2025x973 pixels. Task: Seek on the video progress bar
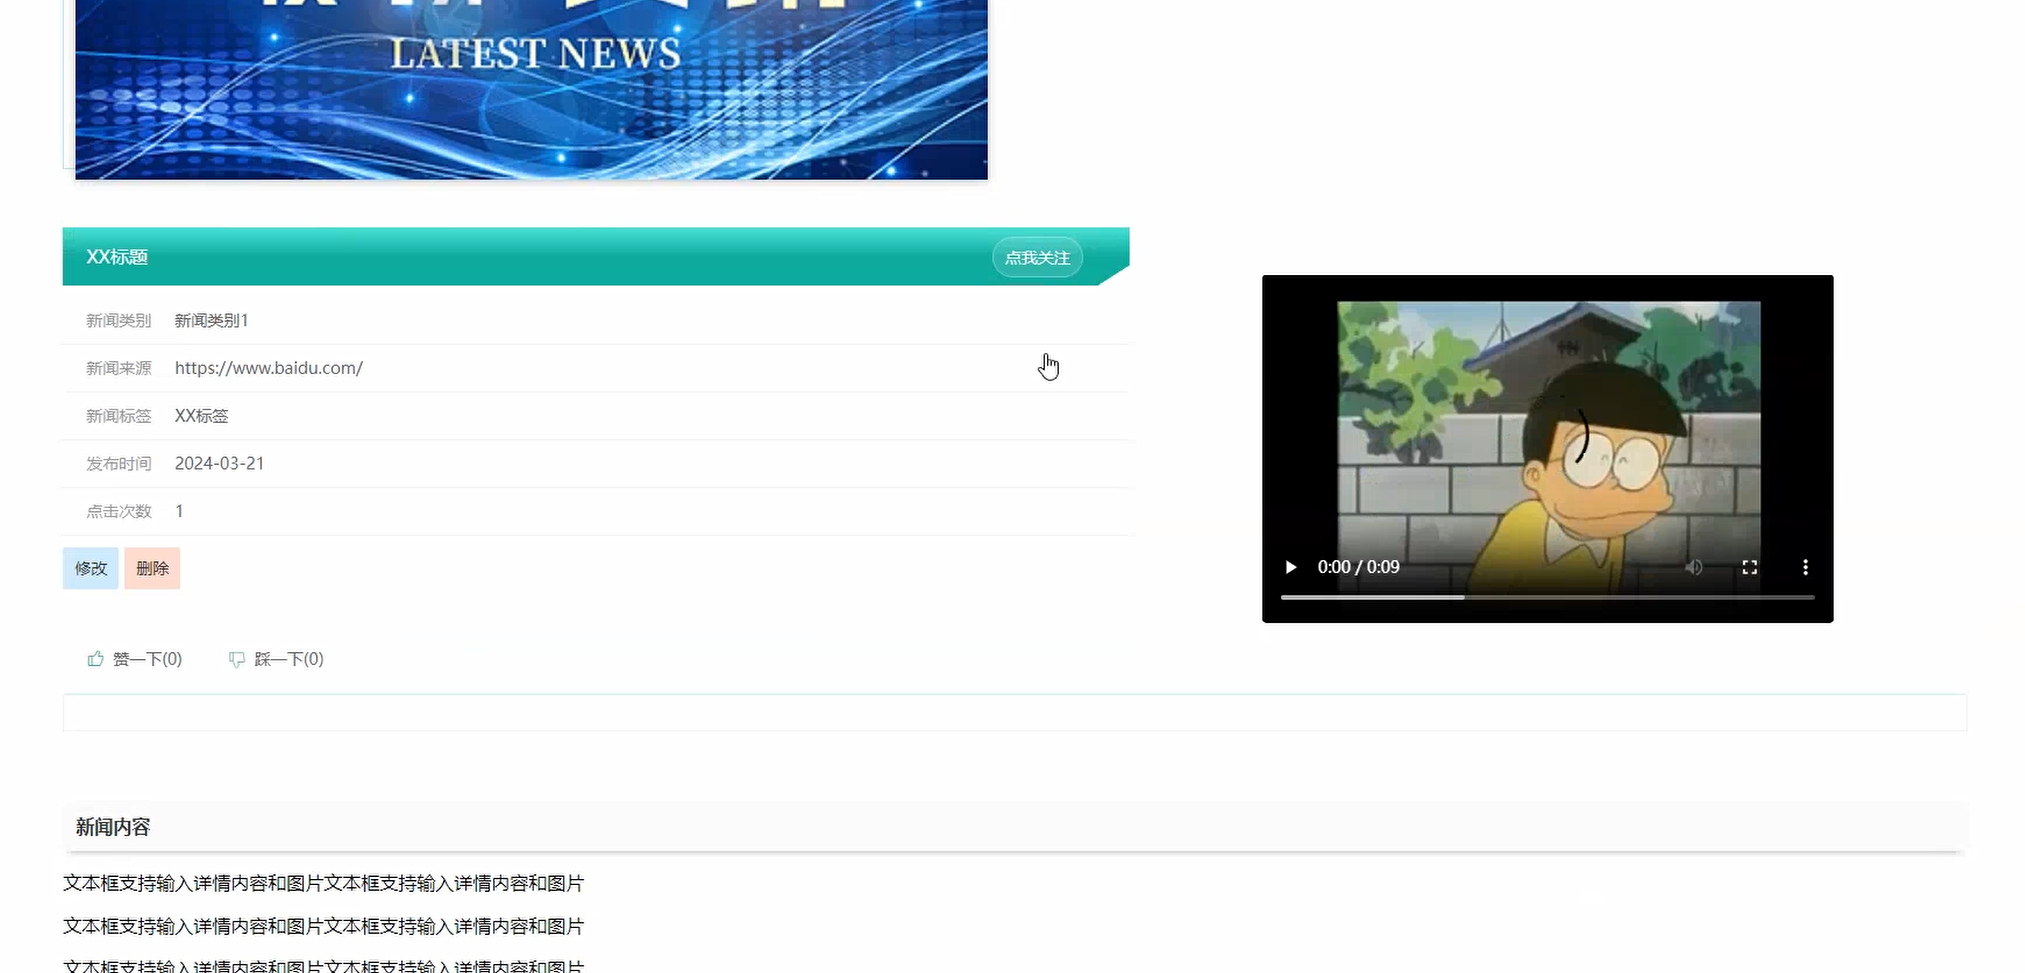pyautogui.click(x=1547, y=597)
